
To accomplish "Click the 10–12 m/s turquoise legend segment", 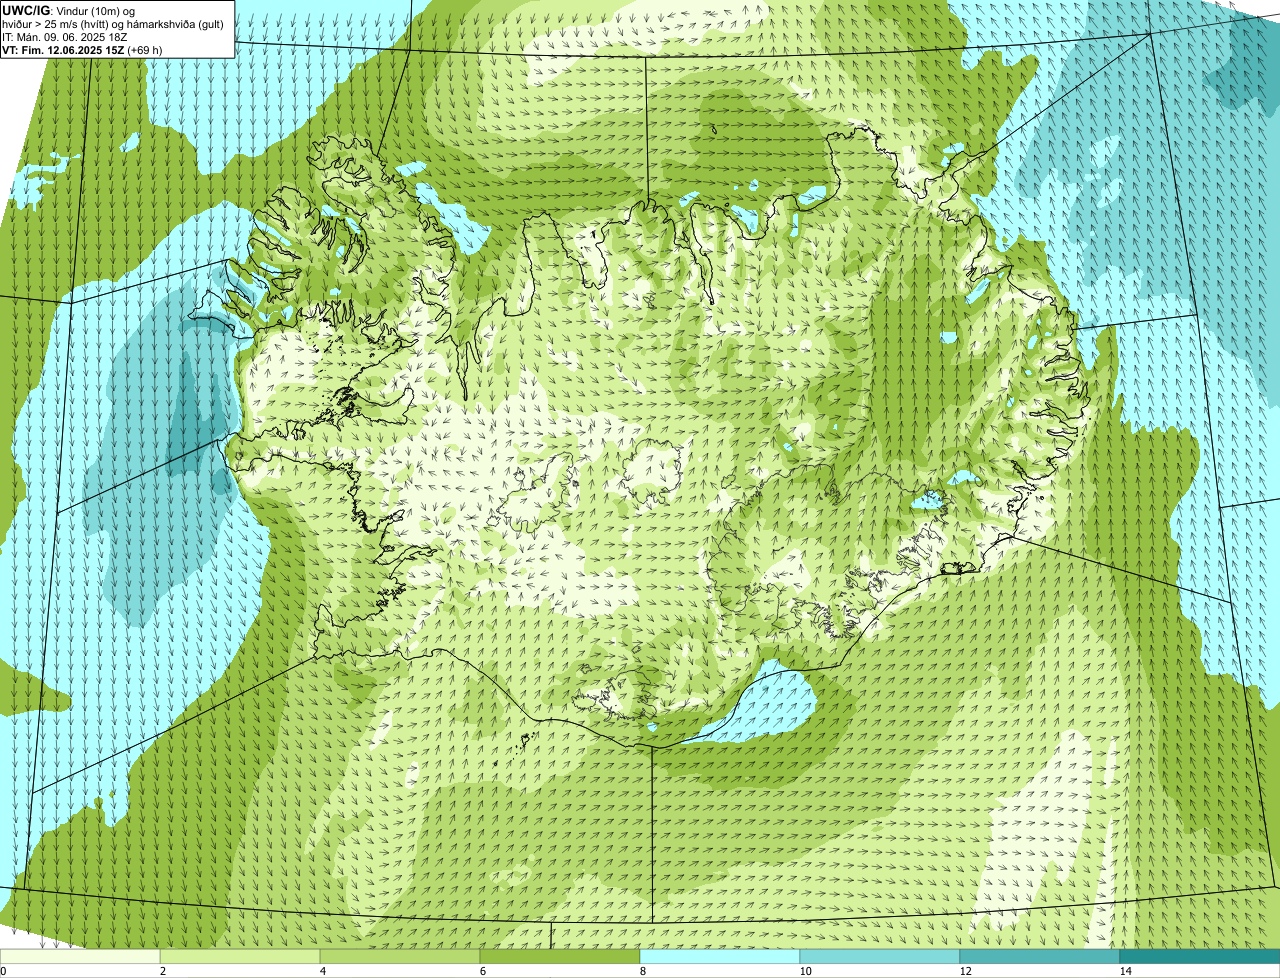I will click(880, 956).
